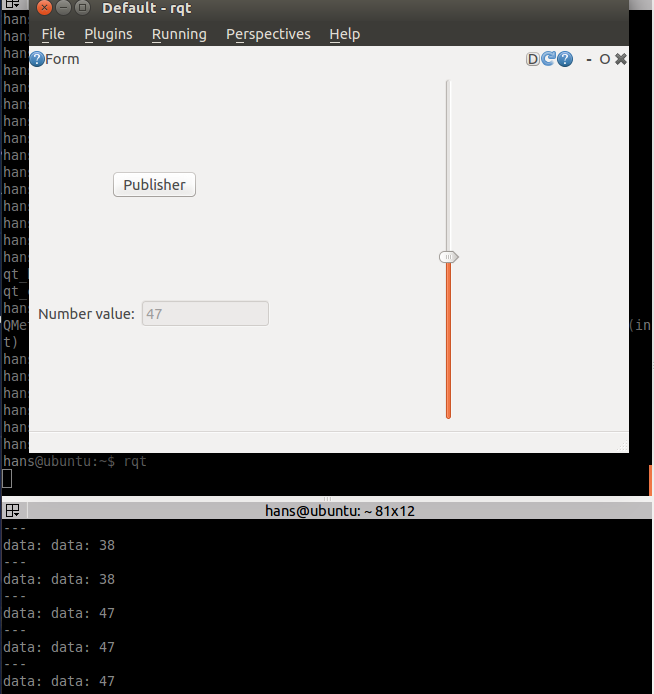Click the orange filled part of slider track
This screenshot has height=694, width=654.
448,341
